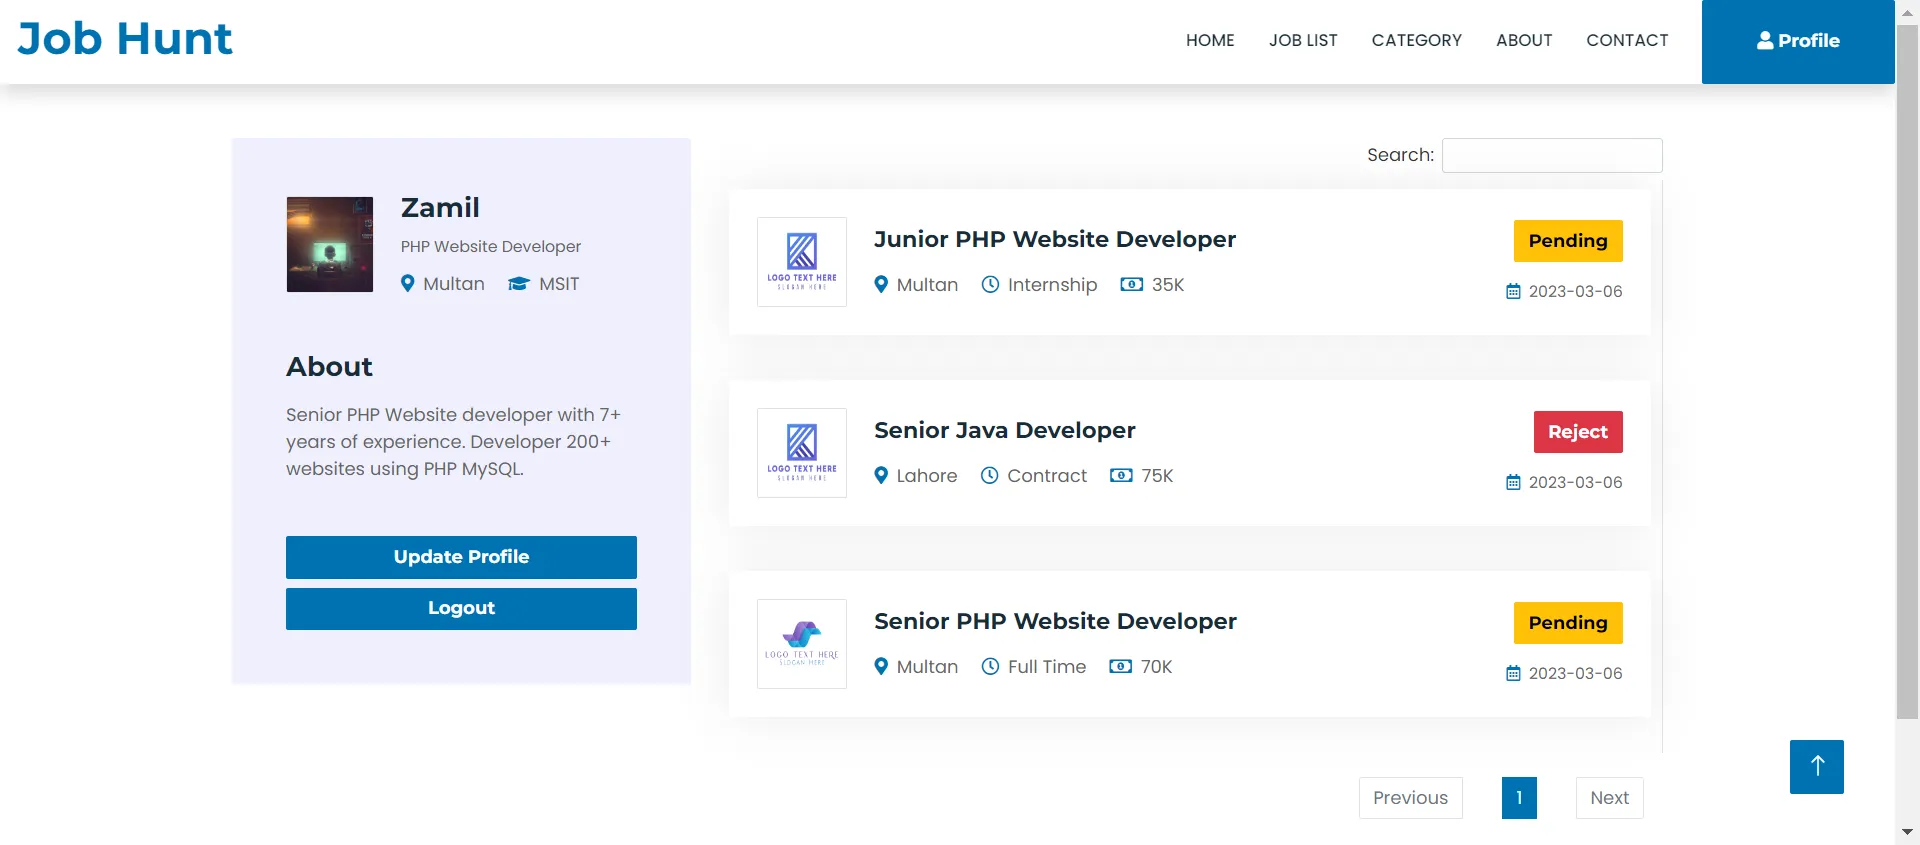Click Zamil's profile picture thumbnail
The image size is (1920, 845).
(329, 245)
